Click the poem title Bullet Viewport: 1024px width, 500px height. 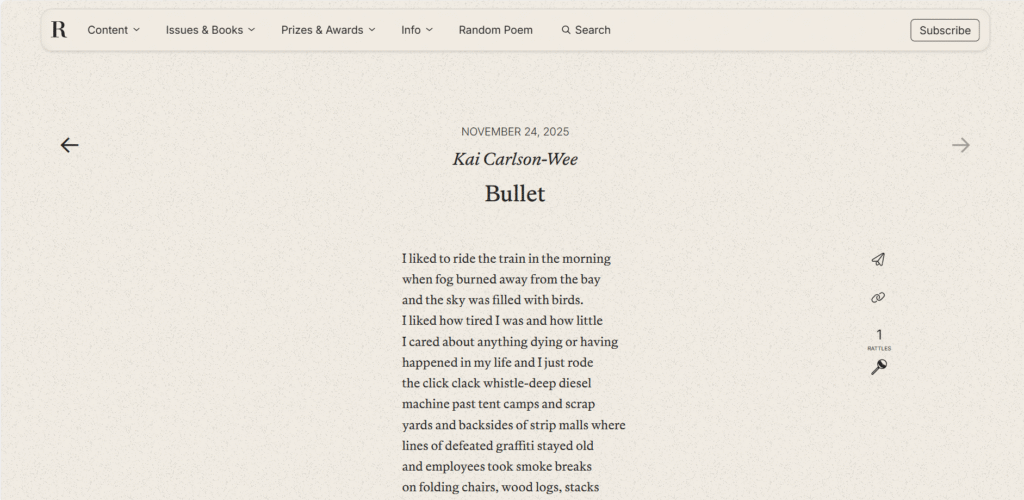coord(515,194)
